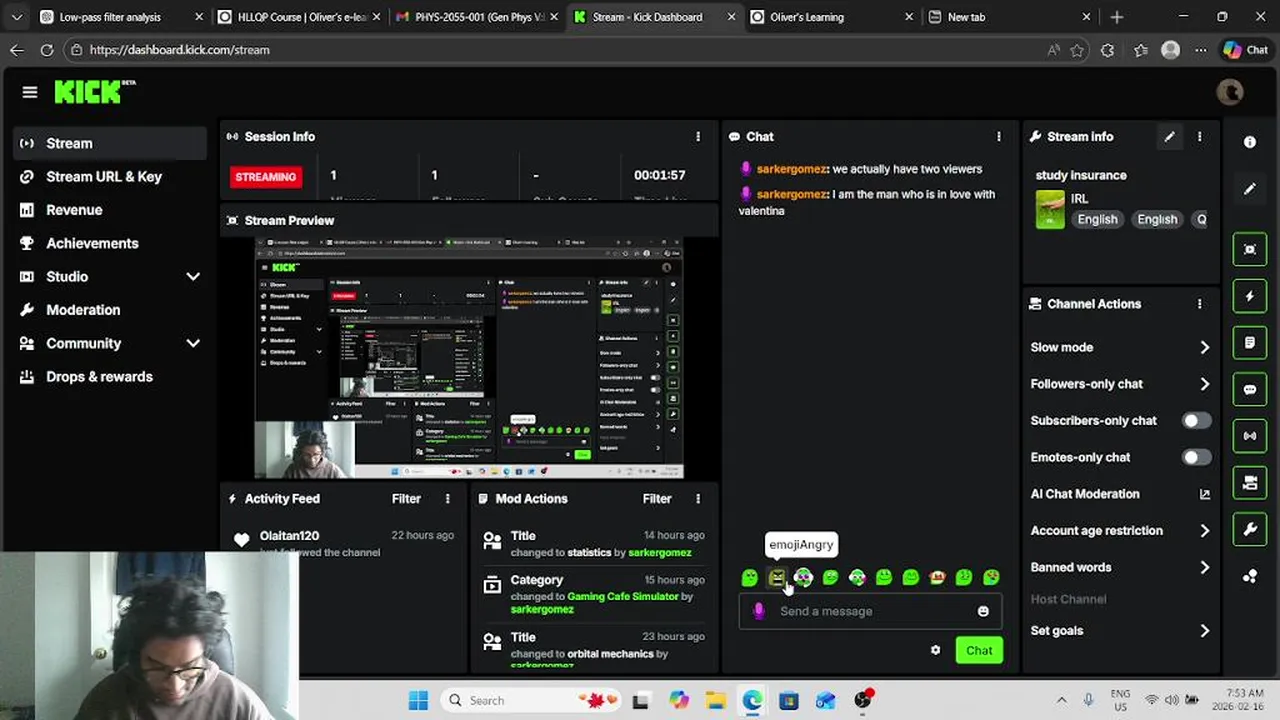Toggle Chat bubble widget in right sidebar
Viewport: 1280px width, 720px height.
point(1250,389)
